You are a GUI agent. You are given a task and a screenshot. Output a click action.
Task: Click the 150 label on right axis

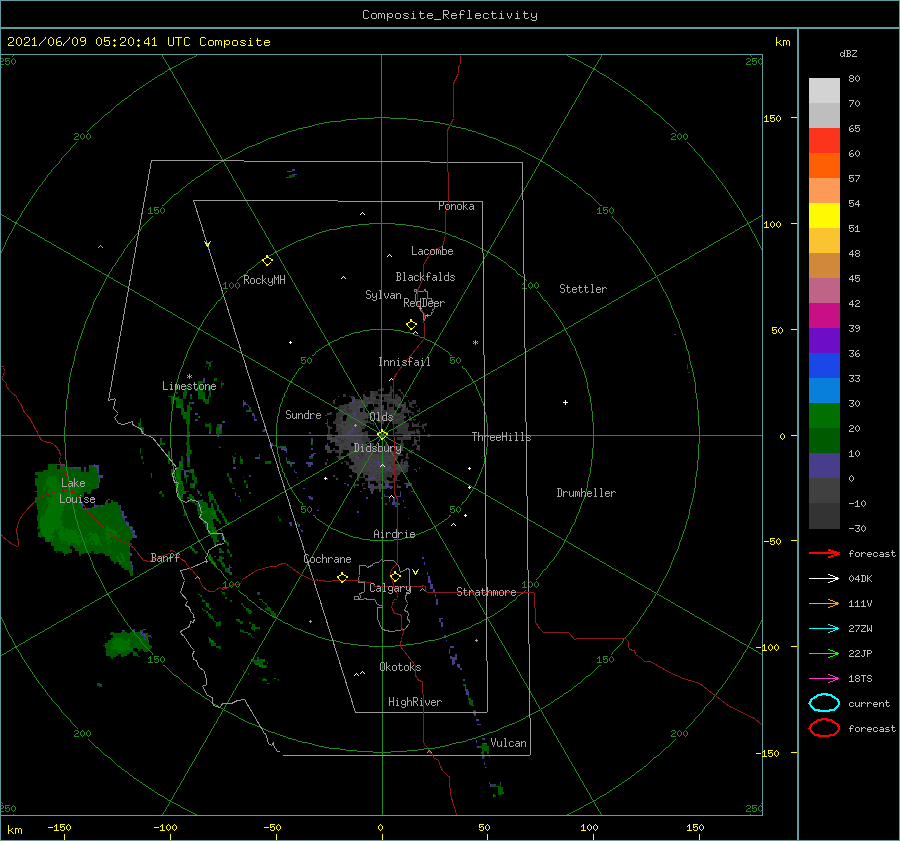[x=772, y=118]
